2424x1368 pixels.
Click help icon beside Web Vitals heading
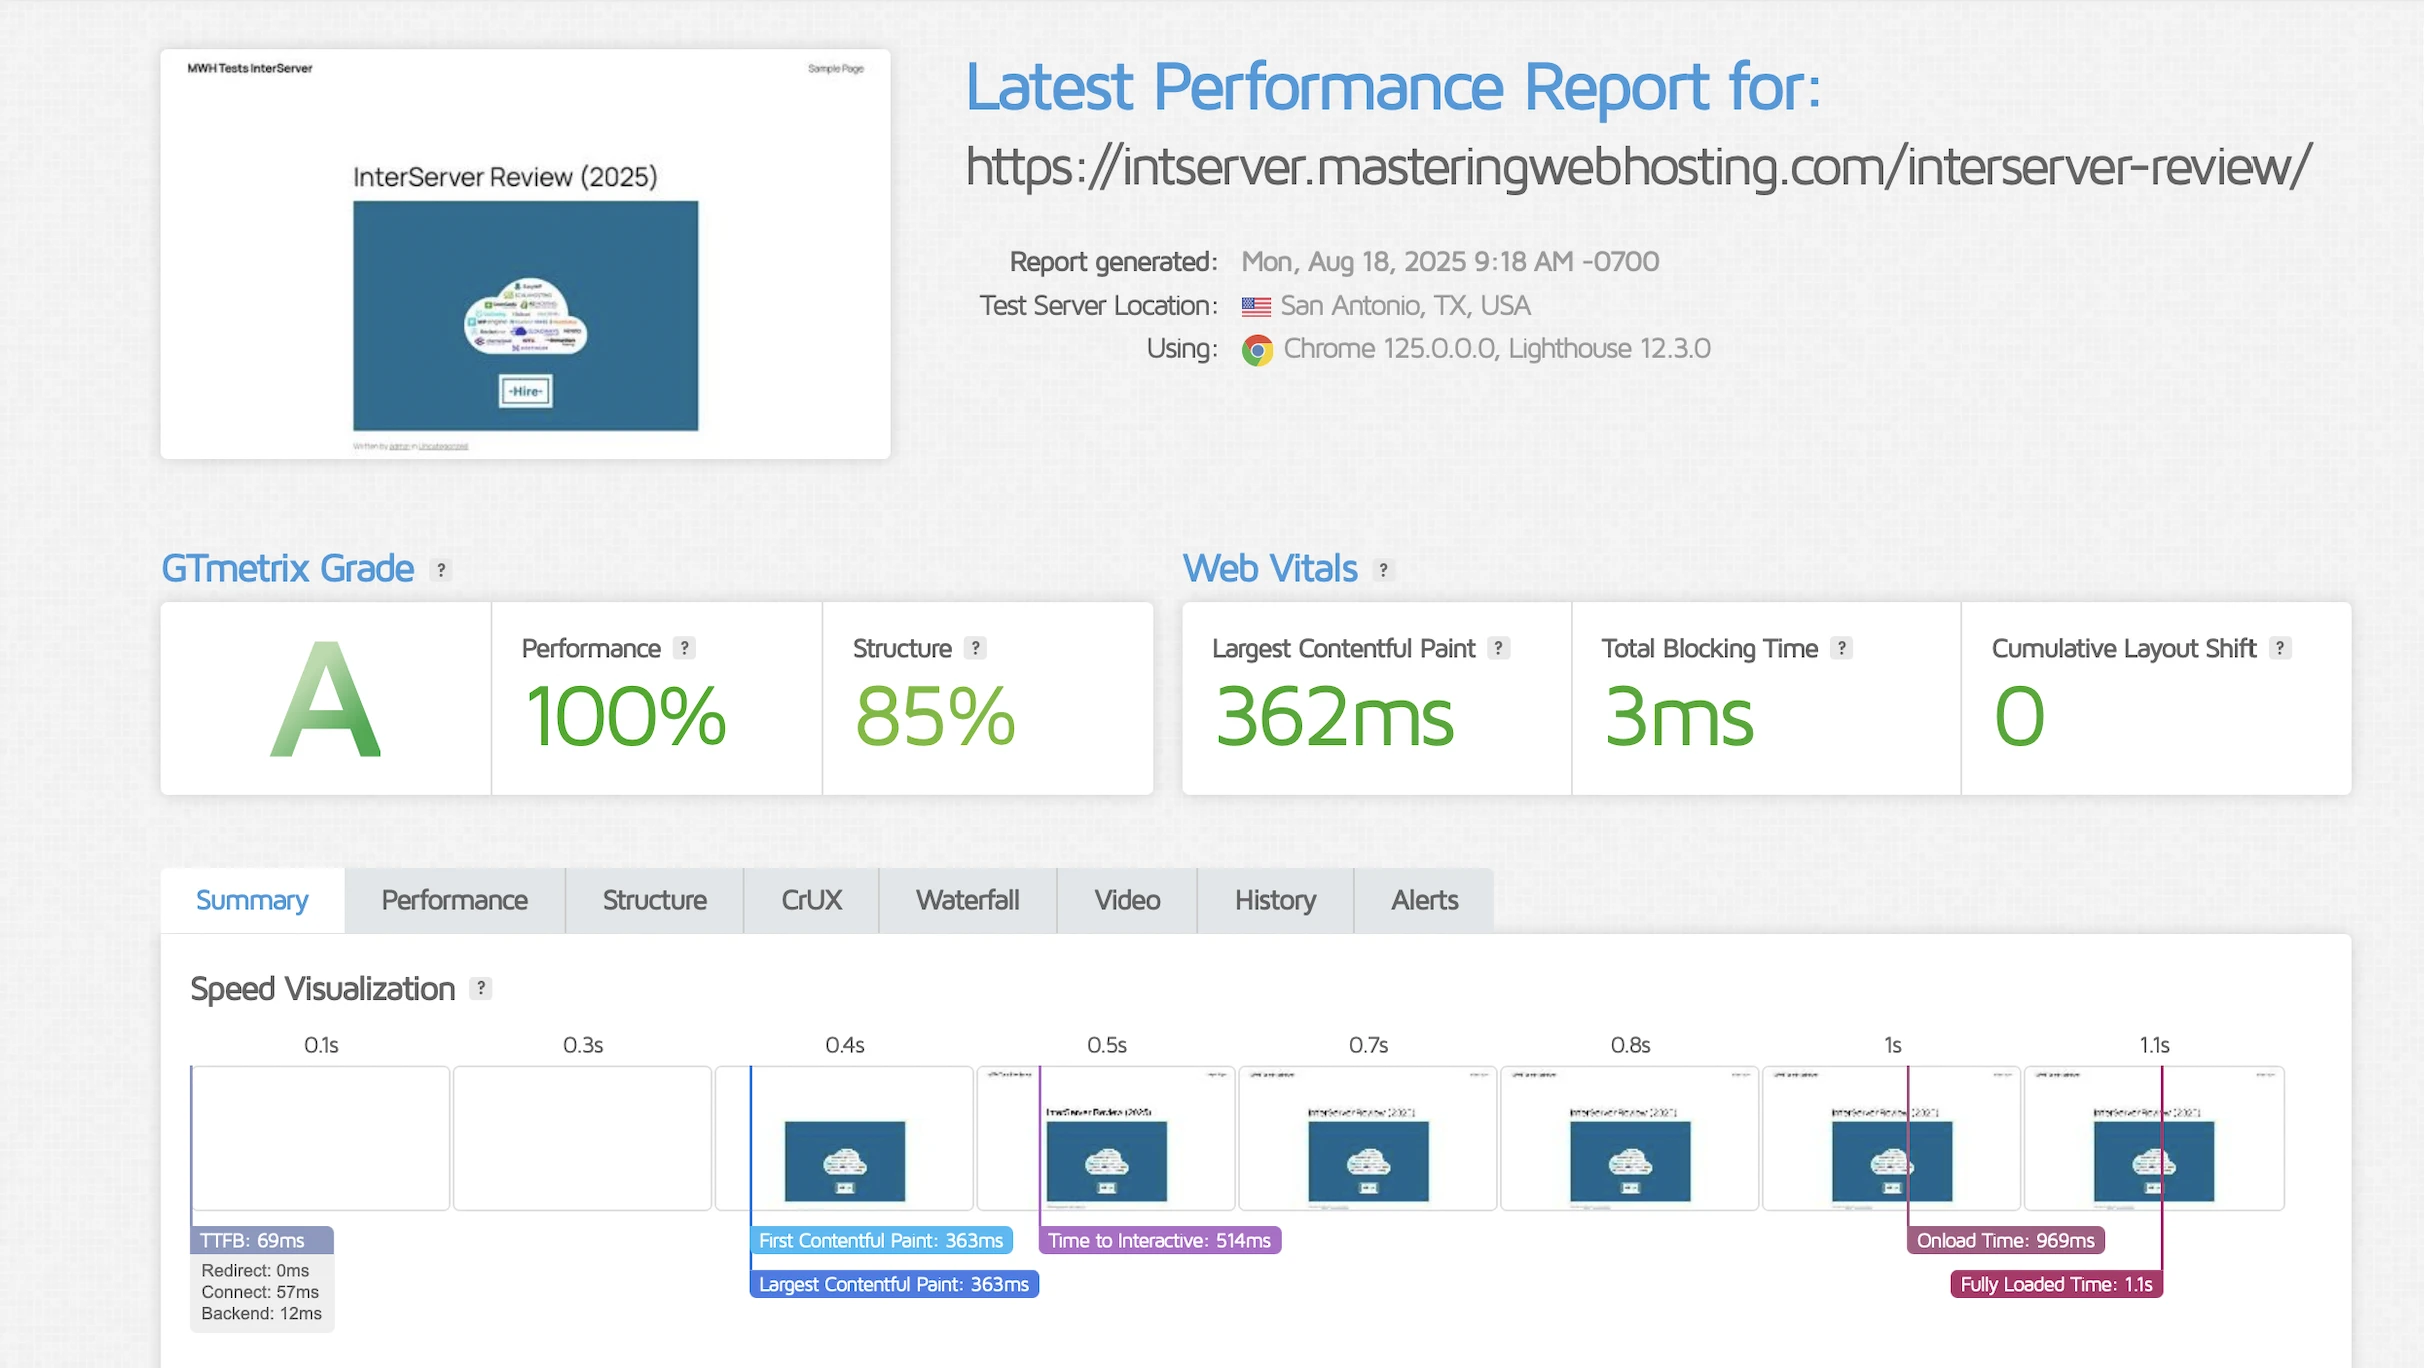click(1383, 570)
